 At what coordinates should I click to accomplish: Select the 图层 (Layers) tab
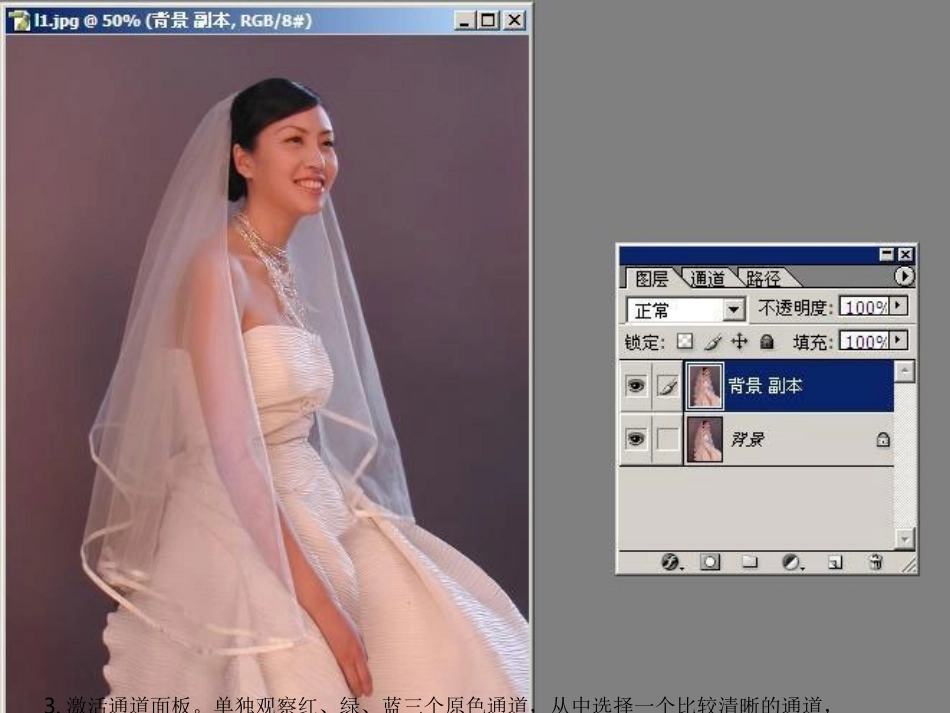pyautogui.click(x=651, y=279)
